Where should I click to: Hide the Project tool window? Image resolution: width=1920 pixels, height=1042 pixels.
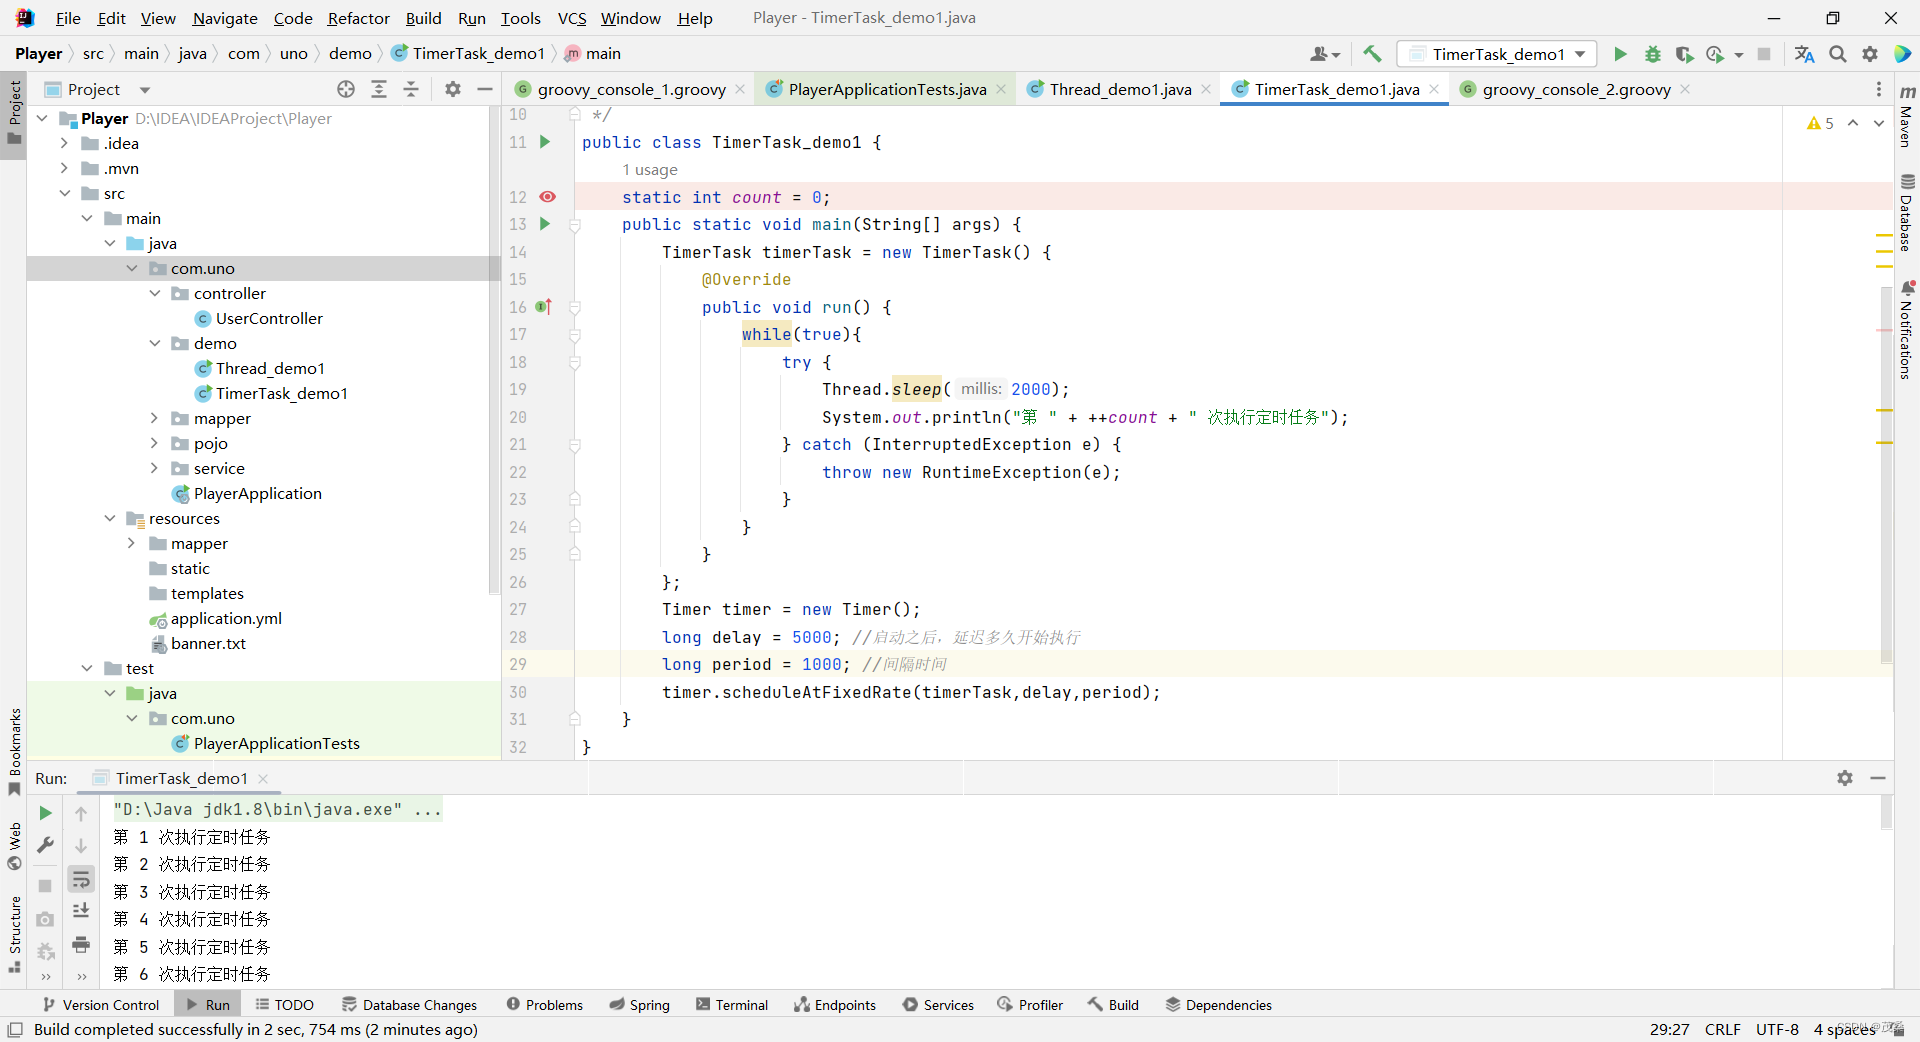[485, 89]
